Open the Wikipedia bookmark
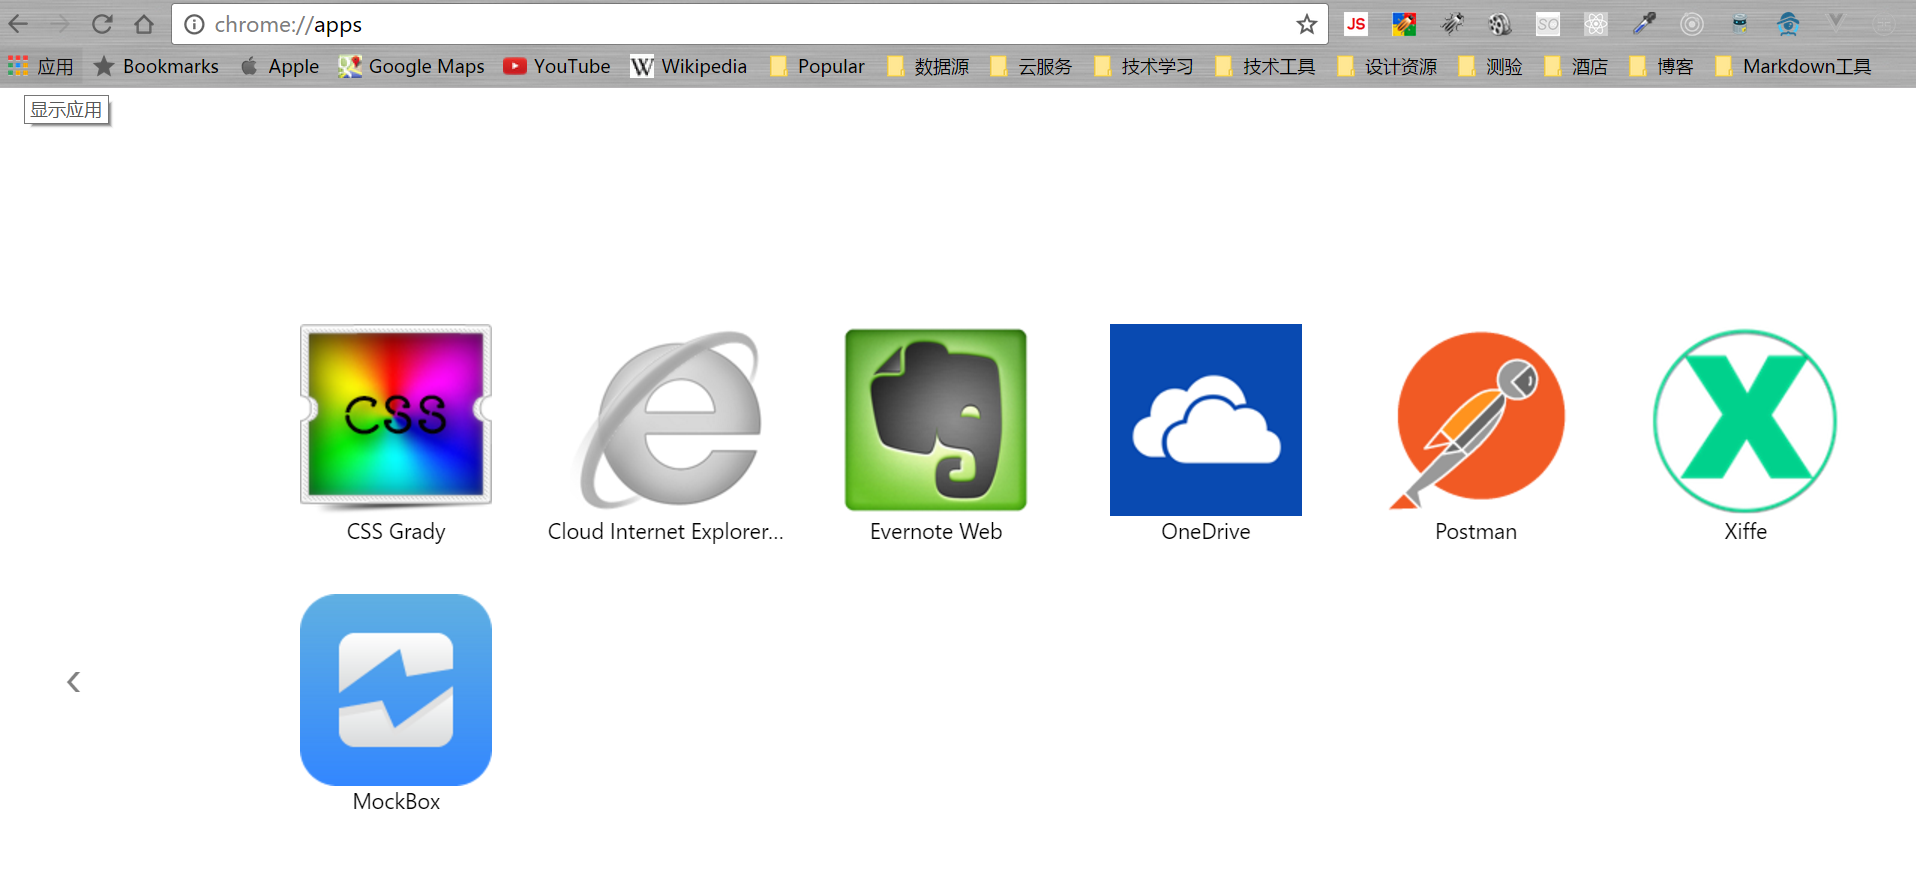 pyautogui.click(x=689, y=66)
